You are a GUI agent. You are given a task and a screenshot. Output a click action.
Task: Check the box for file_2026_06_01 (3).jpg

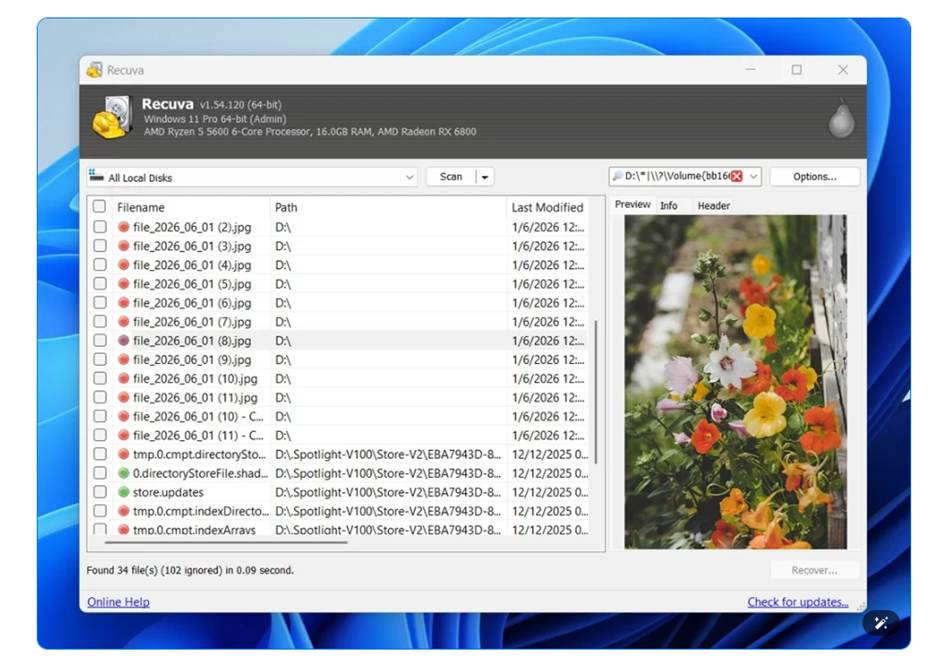100,246
